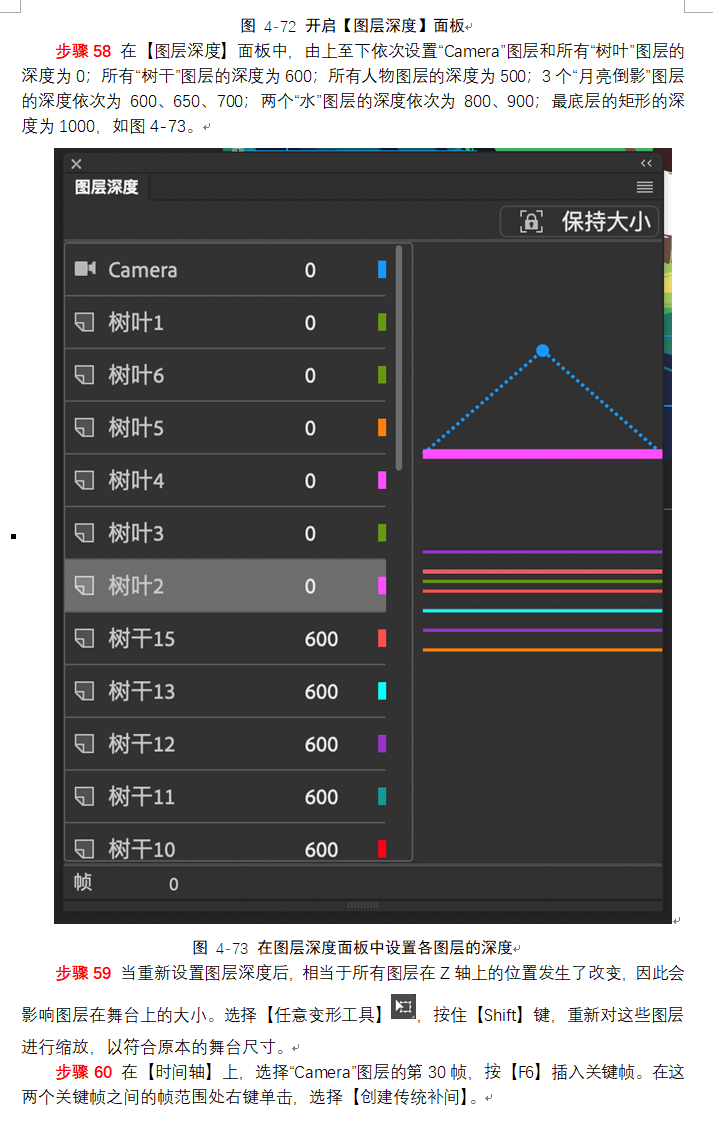Click the Camera depth value 0
721x1128 pixels.
(310, 270)
